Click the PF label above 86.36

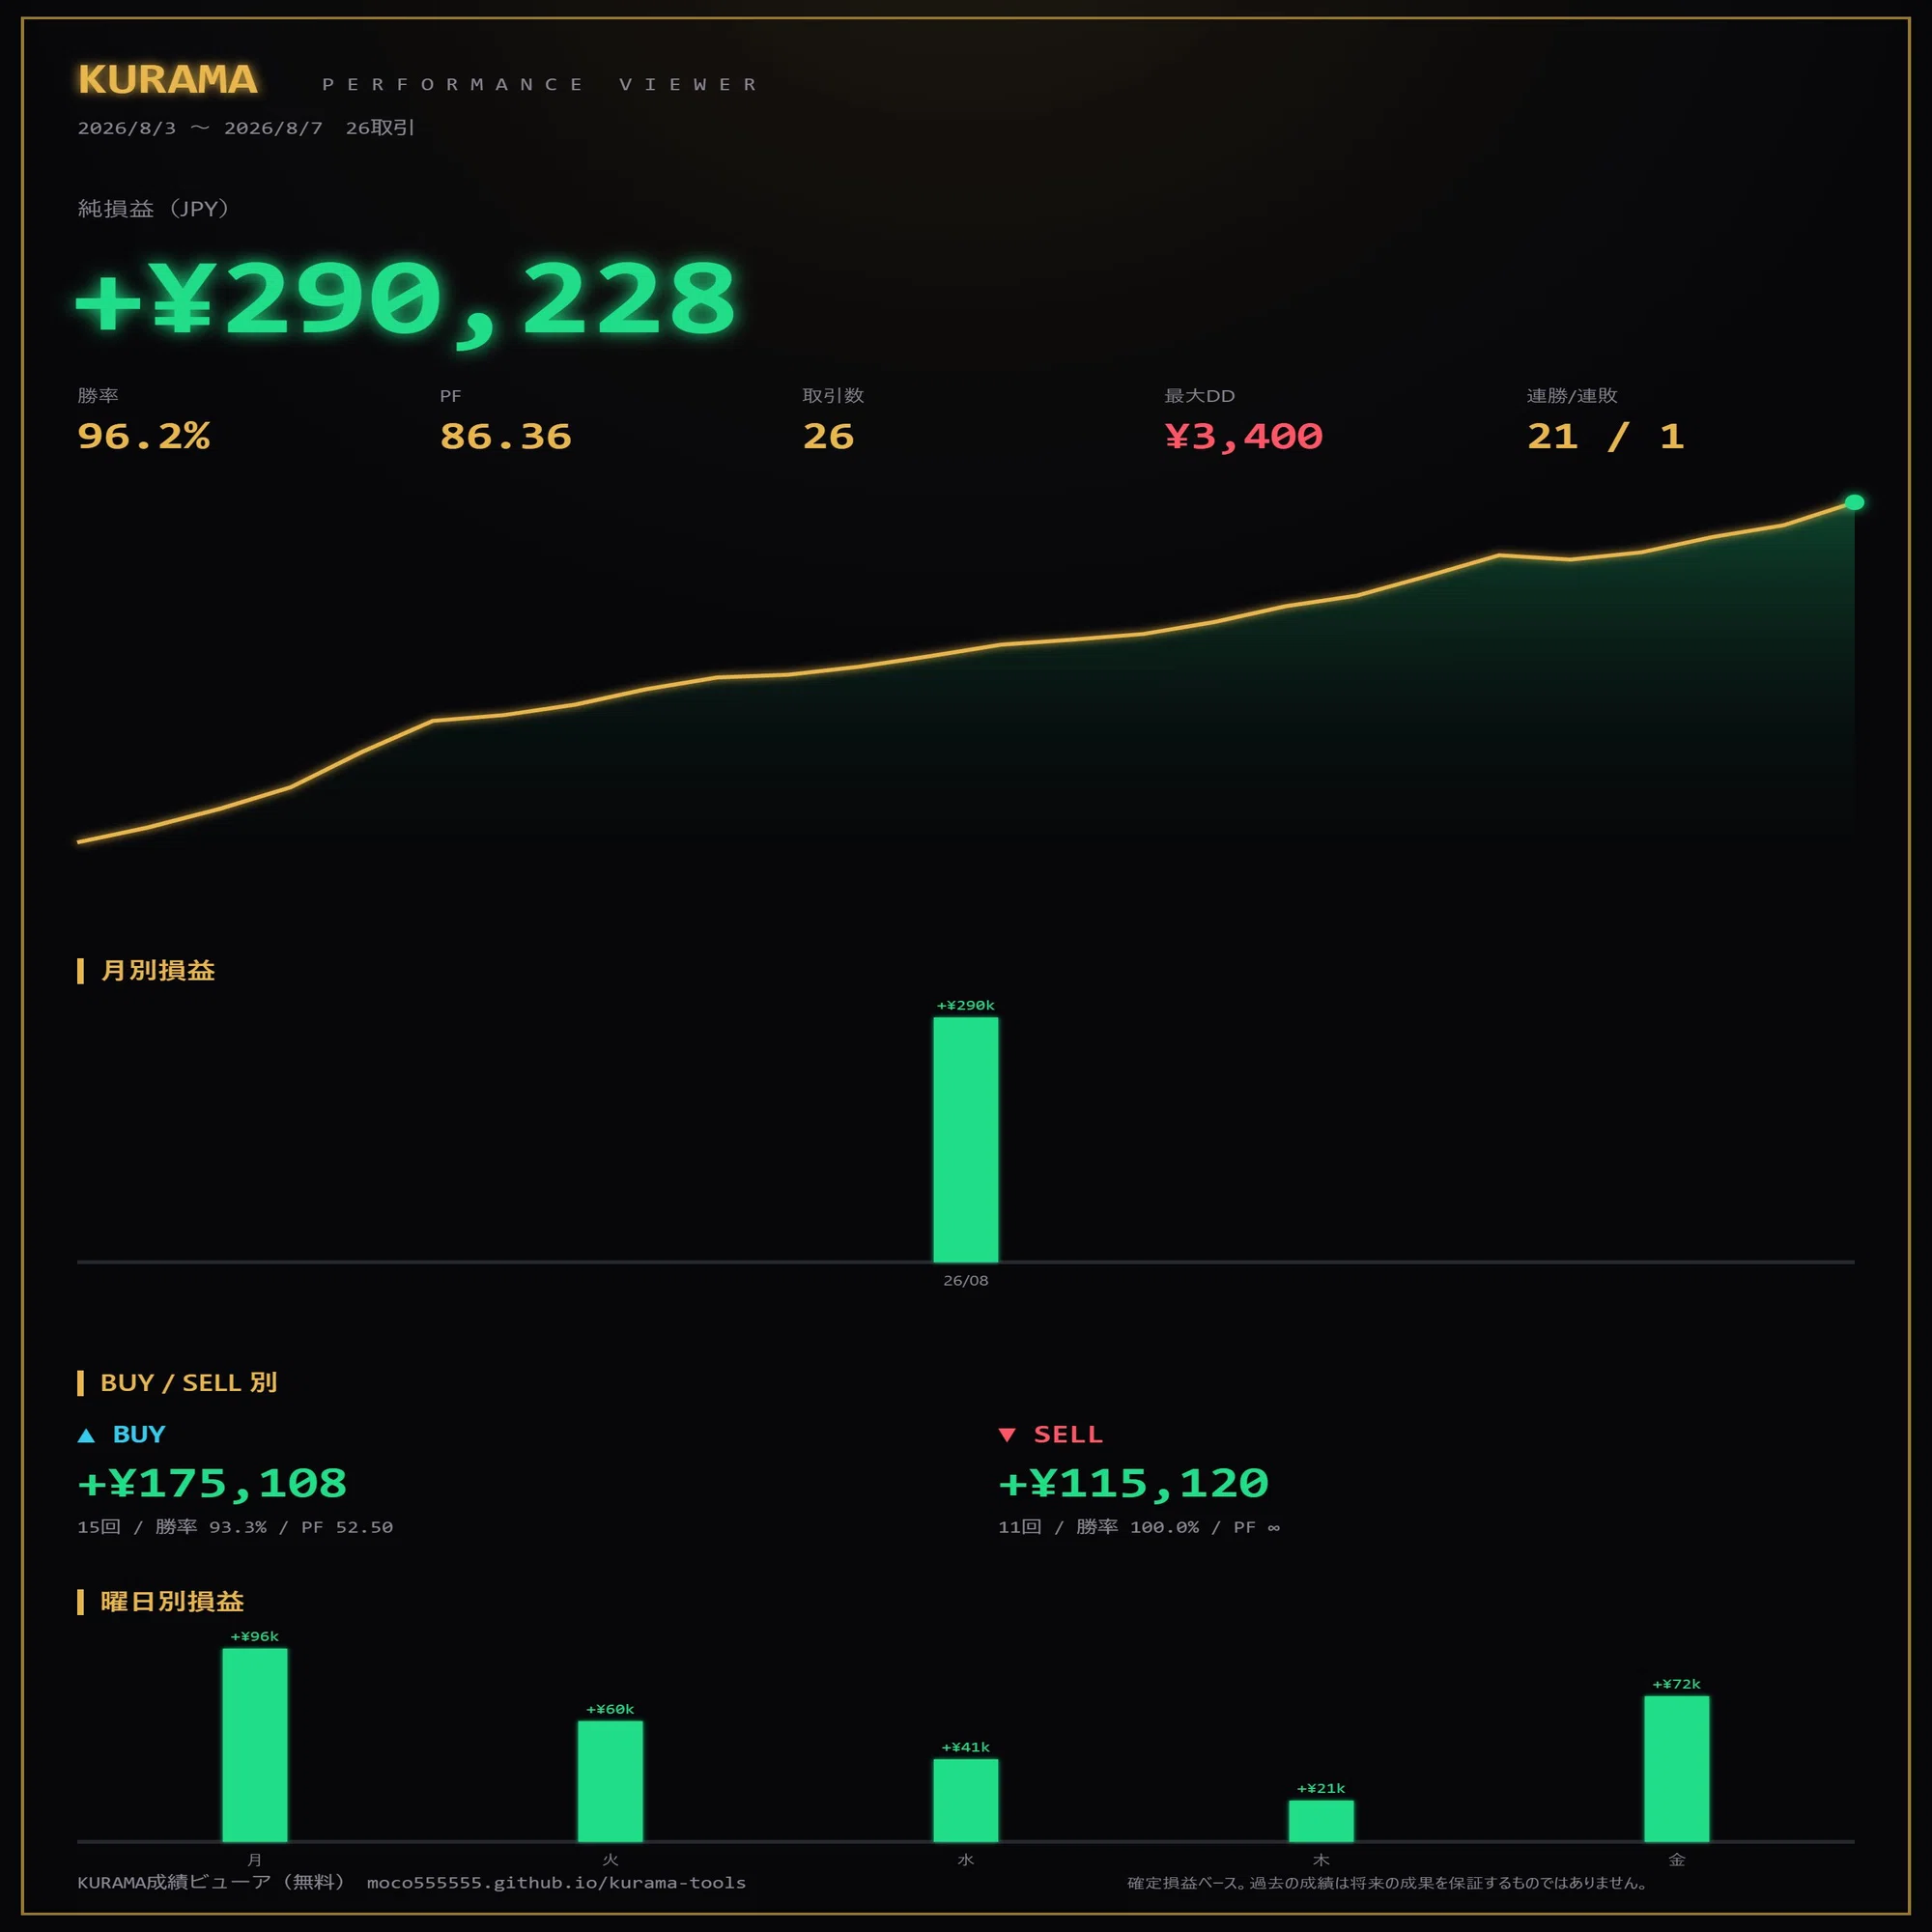[450, 396]
